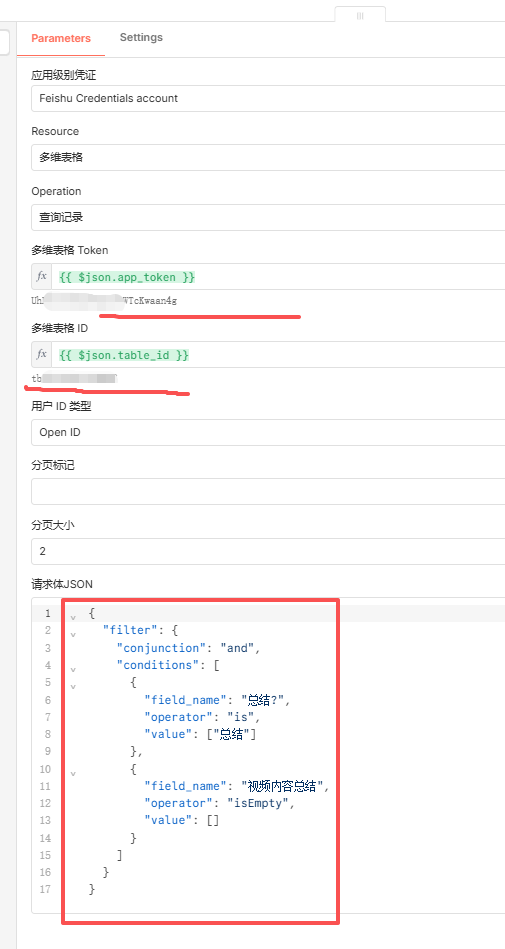Click the "value": [] line

182,821
